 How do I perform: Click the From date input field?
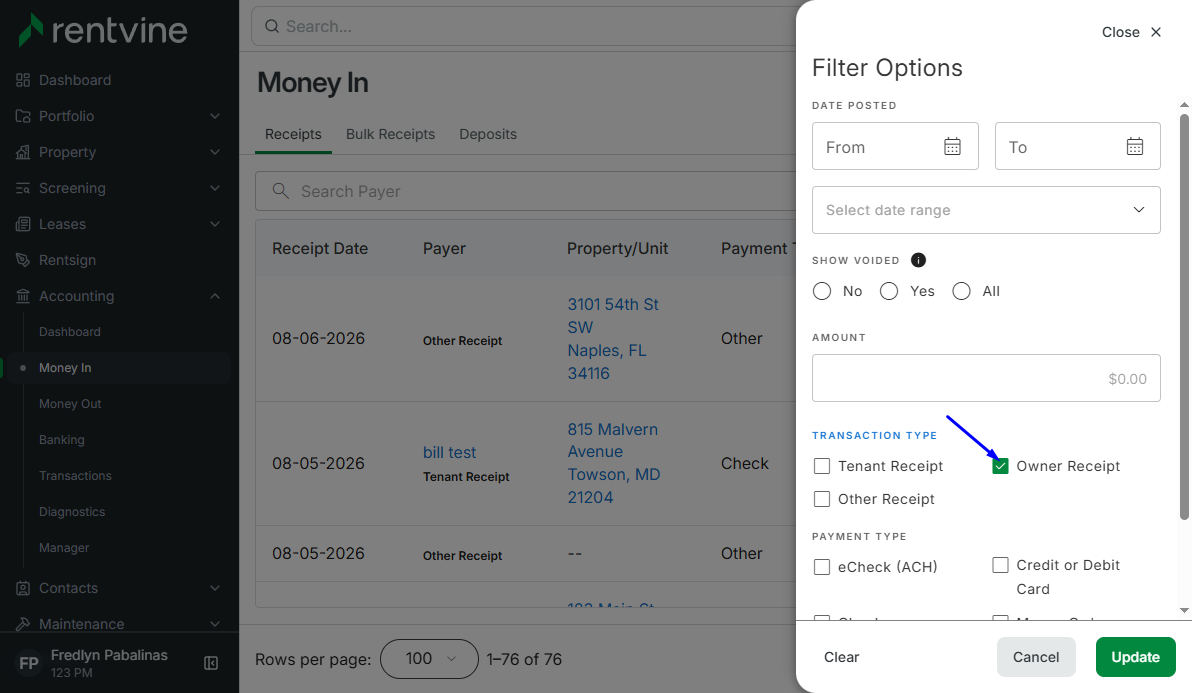[895, 146]
